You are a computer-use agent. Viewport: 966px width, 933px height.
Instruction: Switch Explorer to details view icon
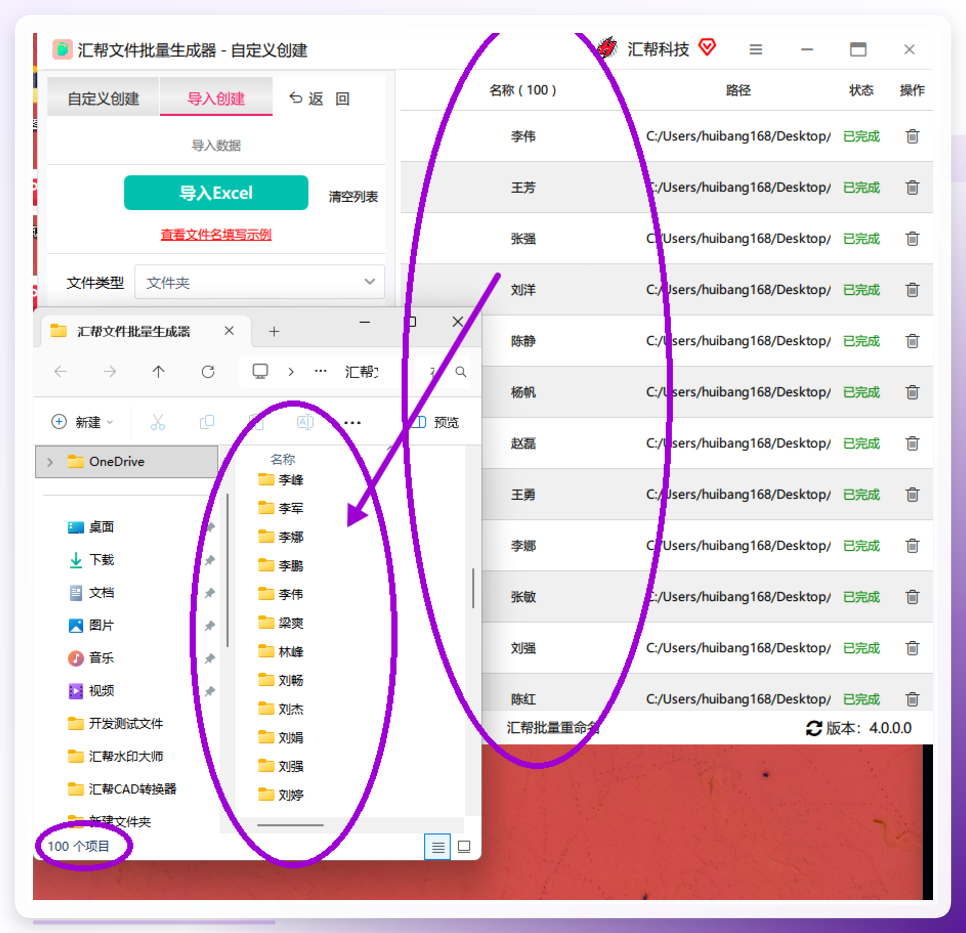pyautogui.click(x=437, y=847)
